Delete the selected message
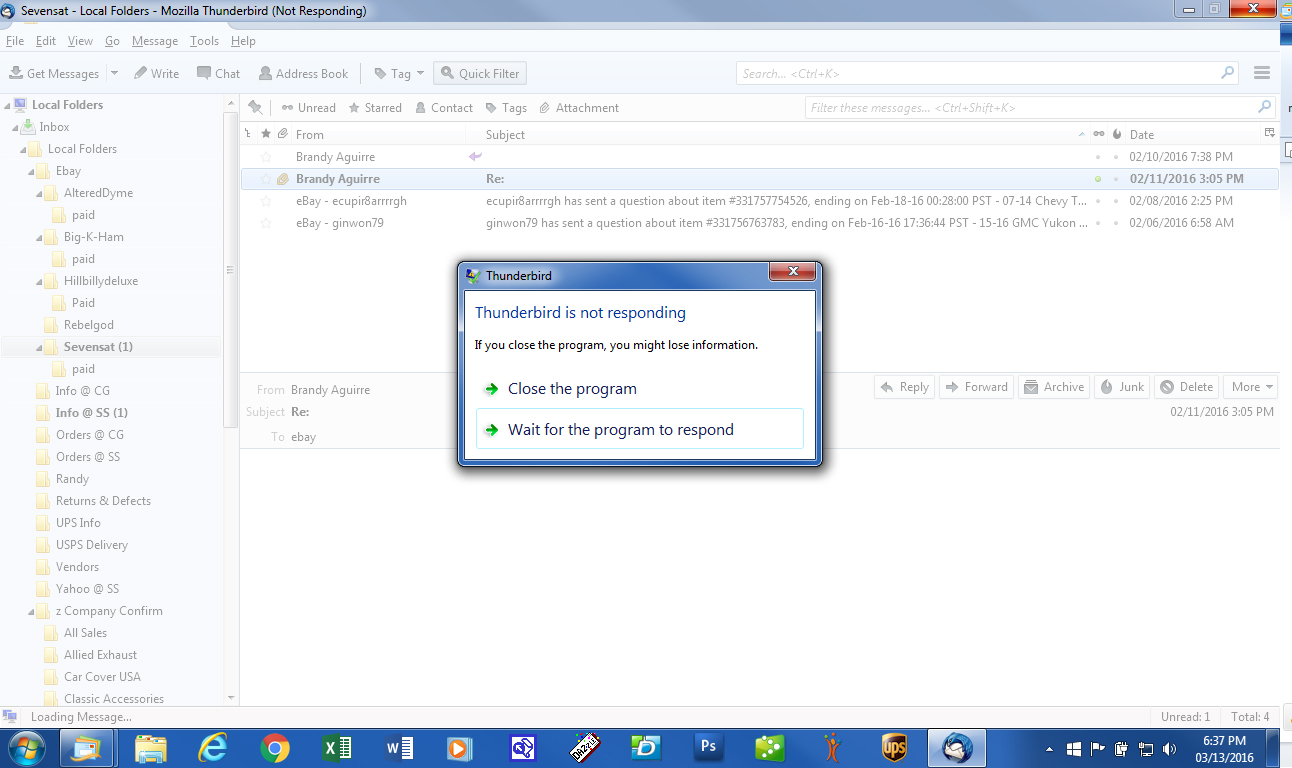 pyautogui.click(x=1186, y=387)
